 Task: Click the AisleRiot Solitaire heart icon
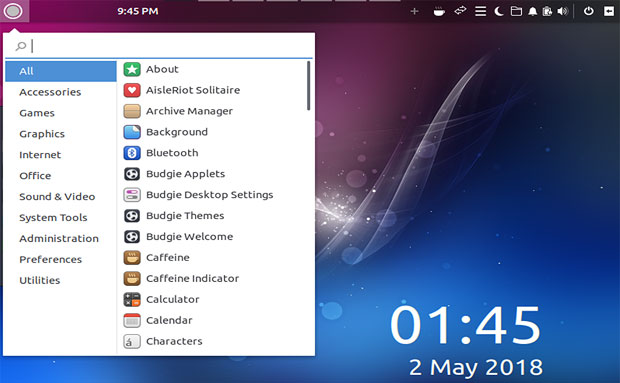(132, 90)
